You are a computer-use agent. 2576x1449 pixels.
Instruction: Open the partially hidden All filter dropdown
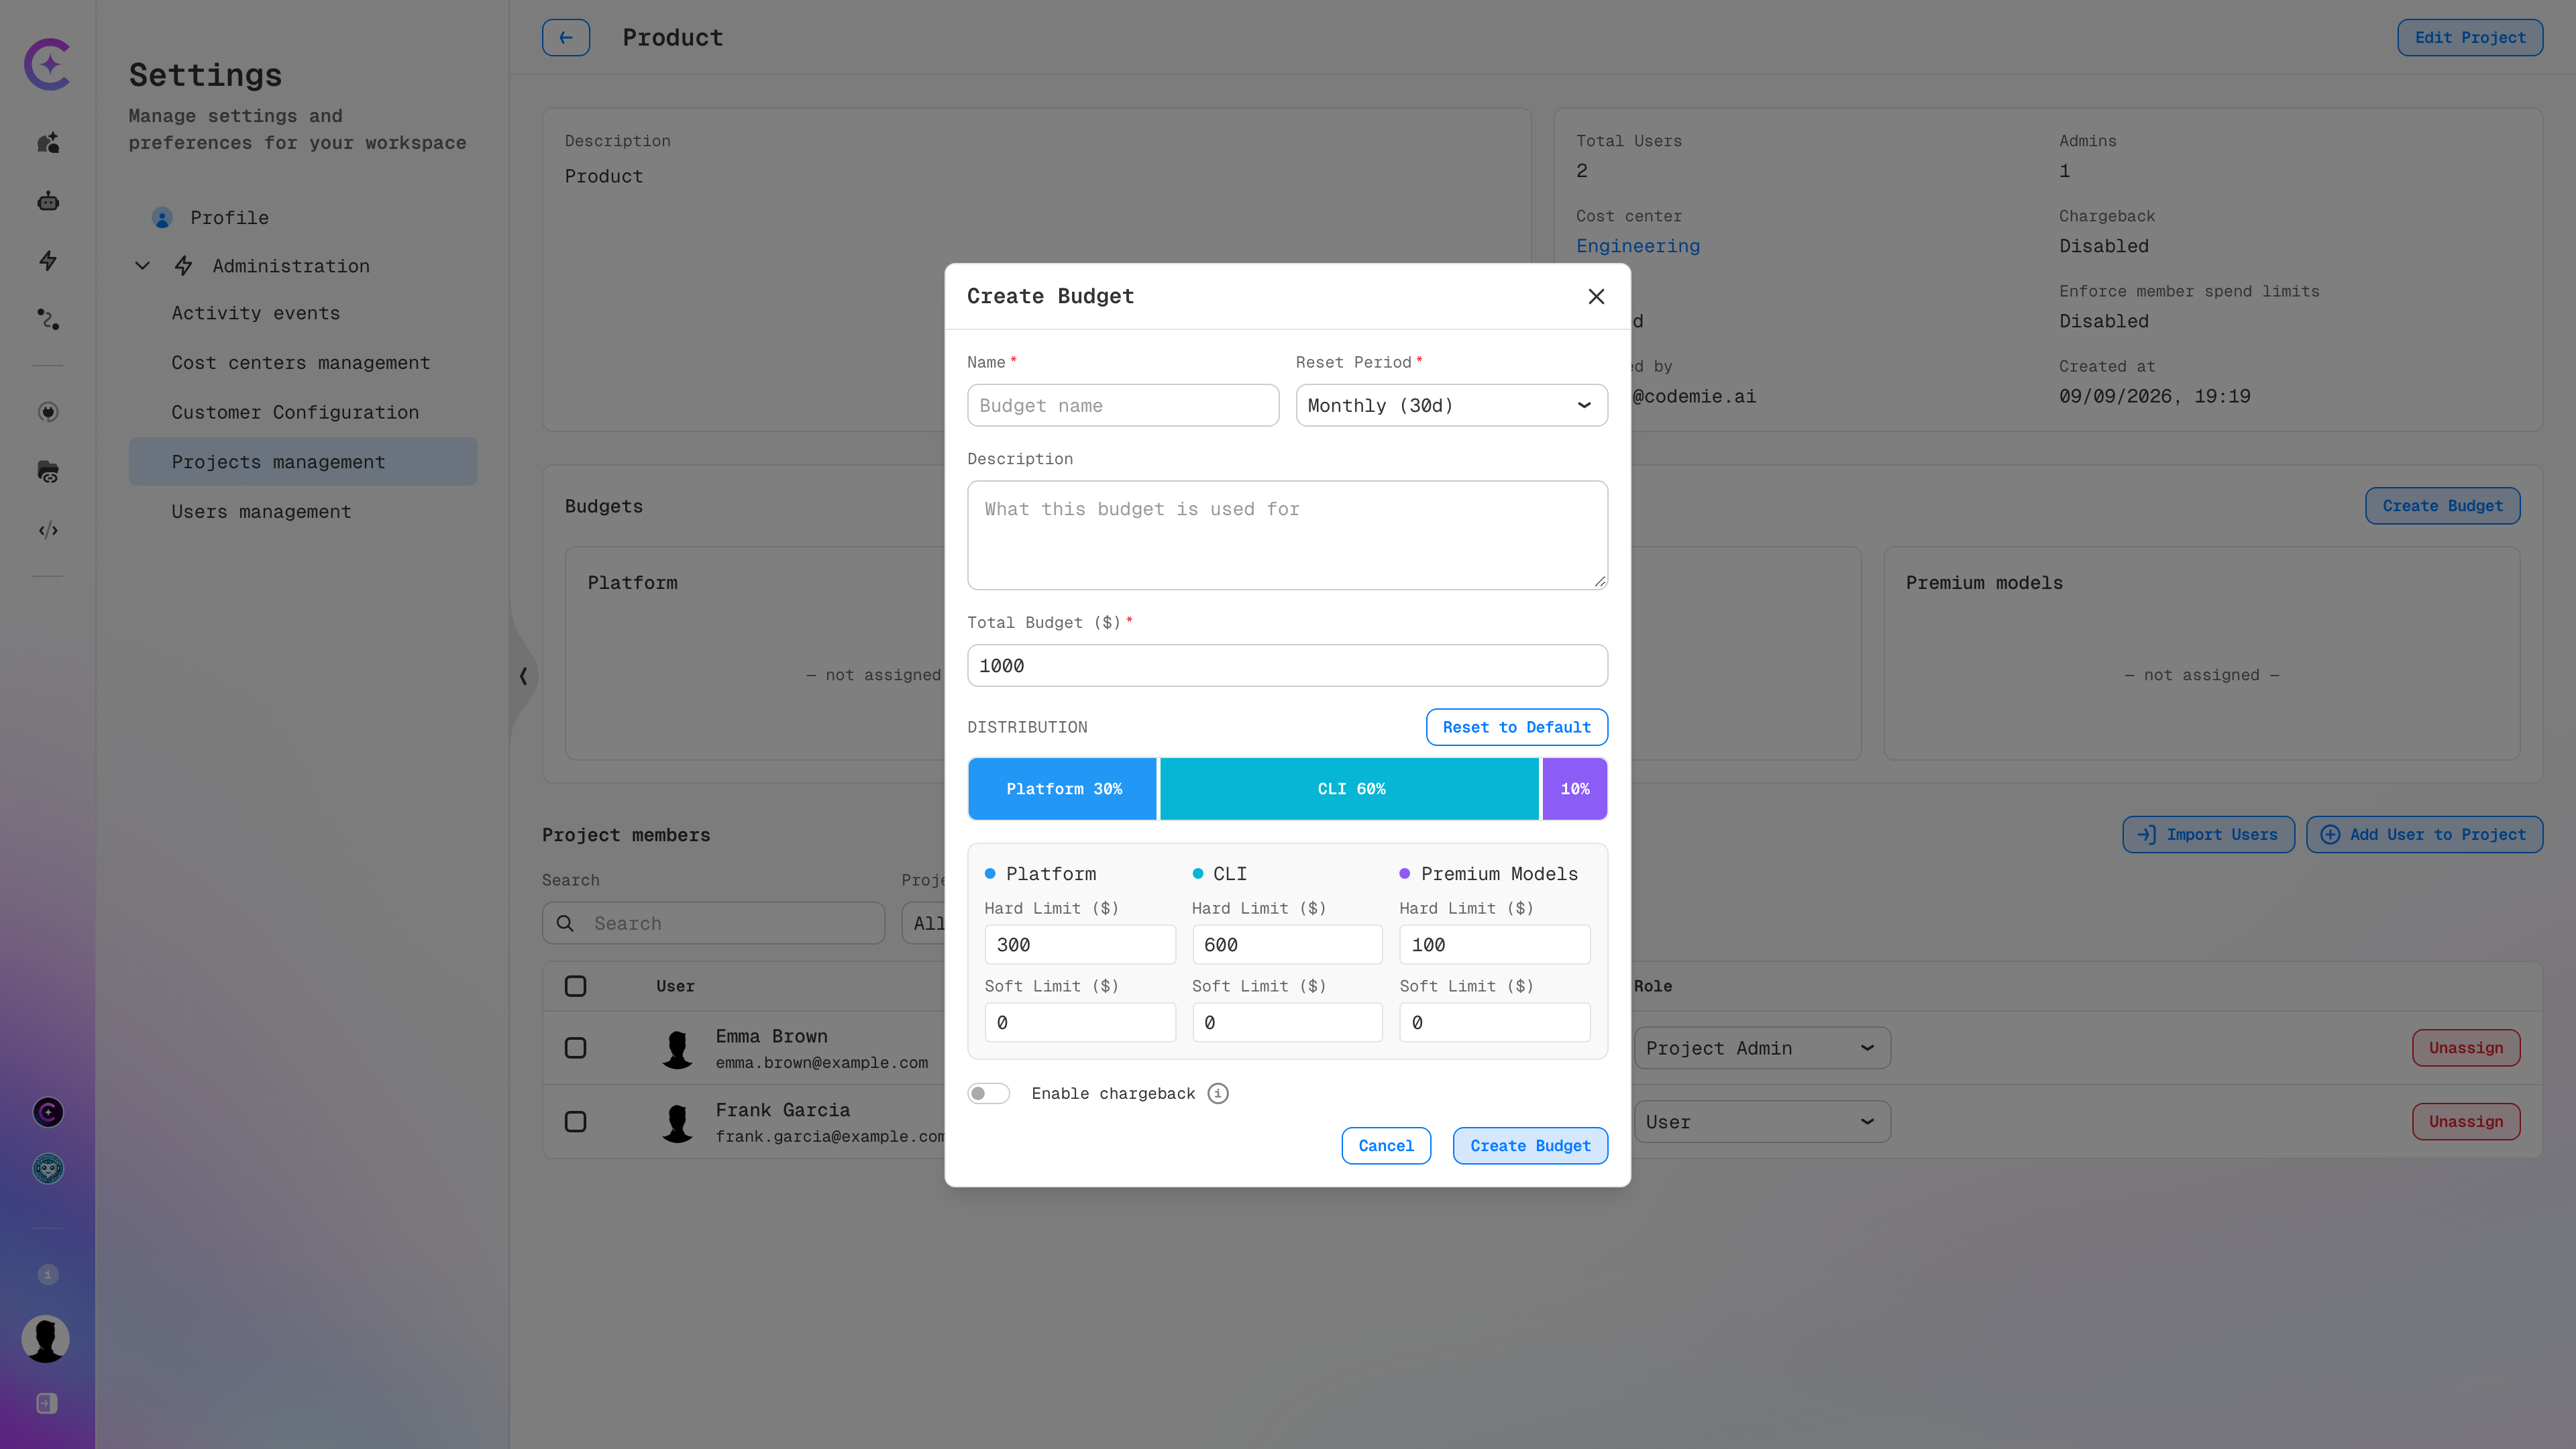pyautogui.click(x=923, y=923)
